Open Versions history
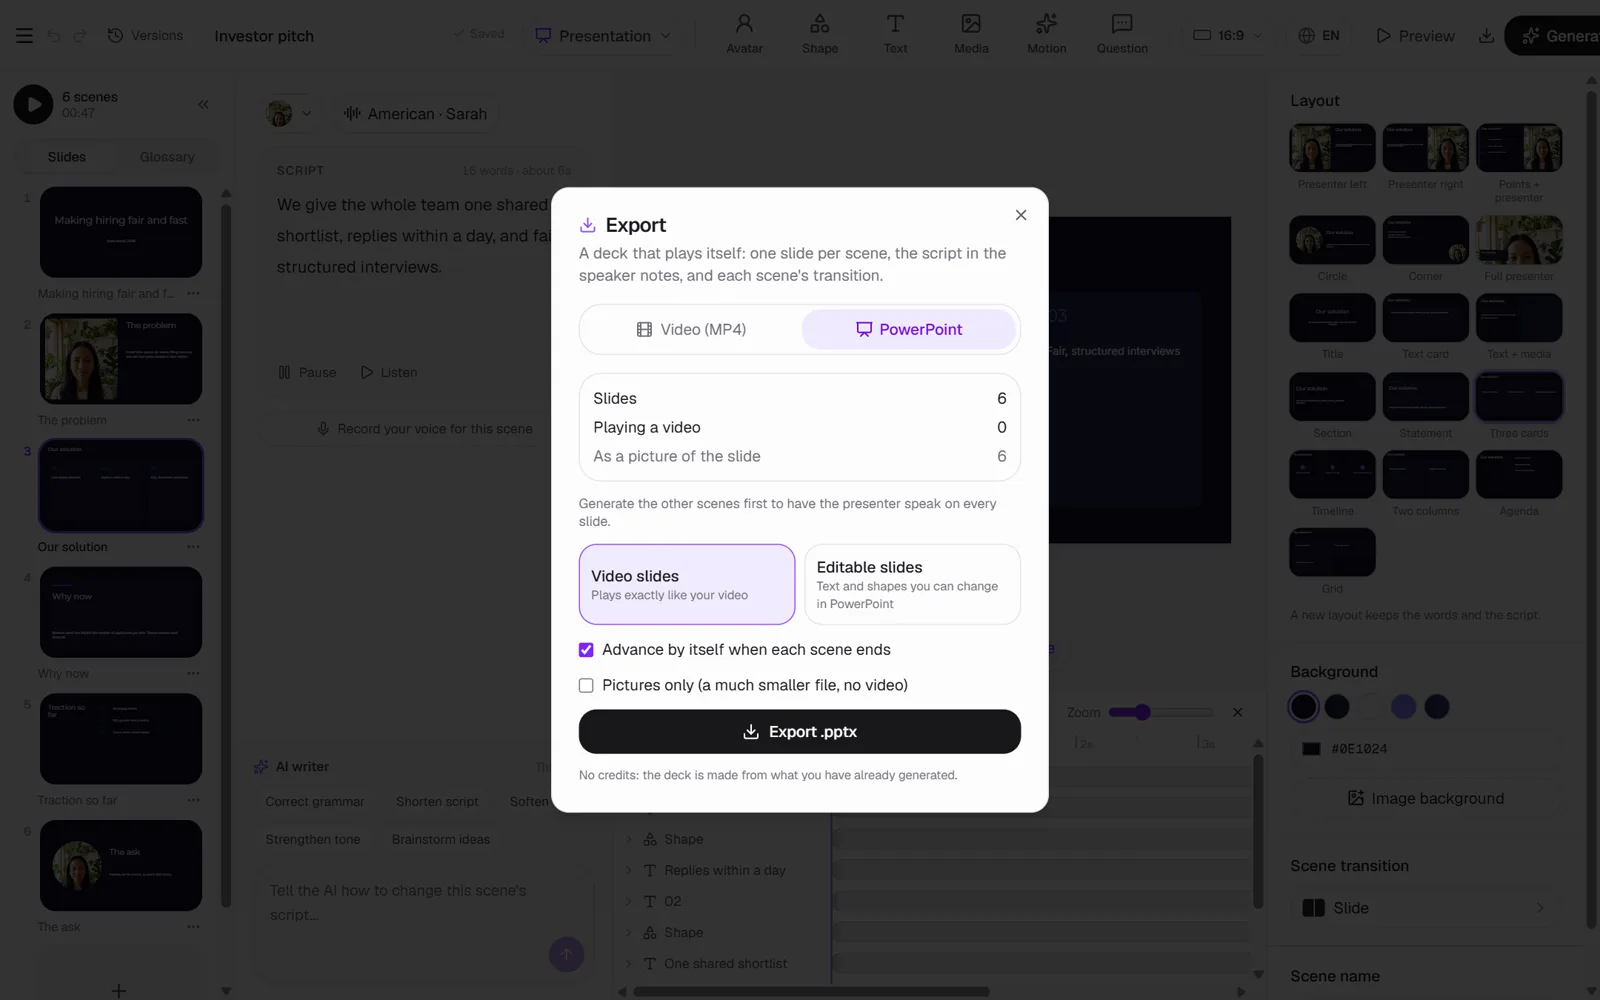This screenshot has width=1600, height=1000. pyautogui.click(x=146, y=36)
